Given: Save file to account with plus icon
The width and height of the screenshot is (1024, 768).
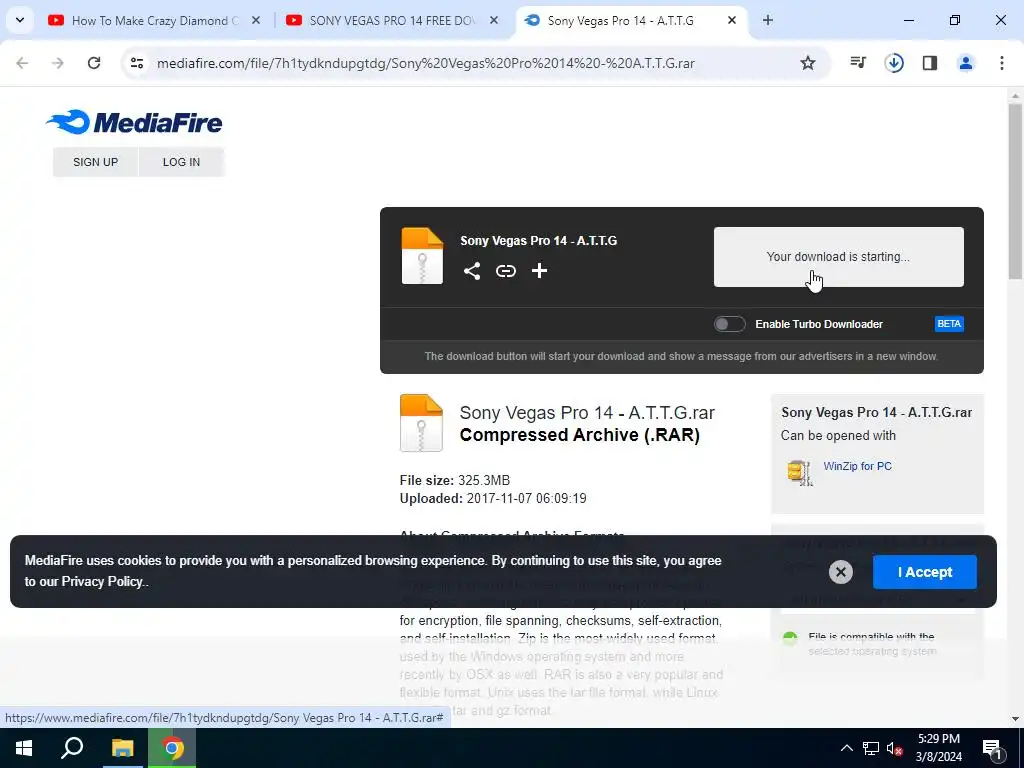Looking at the screenshot, I should (x=539, y=271).
